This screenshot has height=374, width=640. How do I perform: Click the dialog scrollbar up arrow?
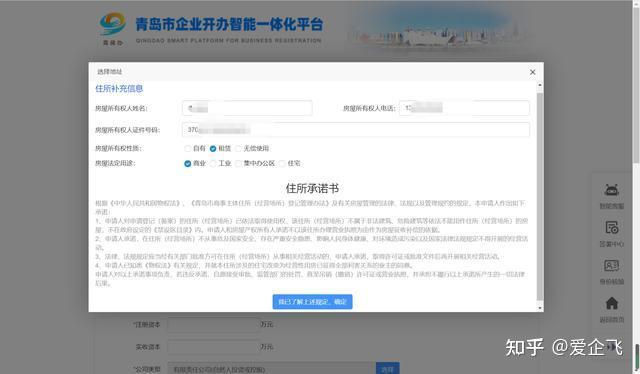(540, 86)
